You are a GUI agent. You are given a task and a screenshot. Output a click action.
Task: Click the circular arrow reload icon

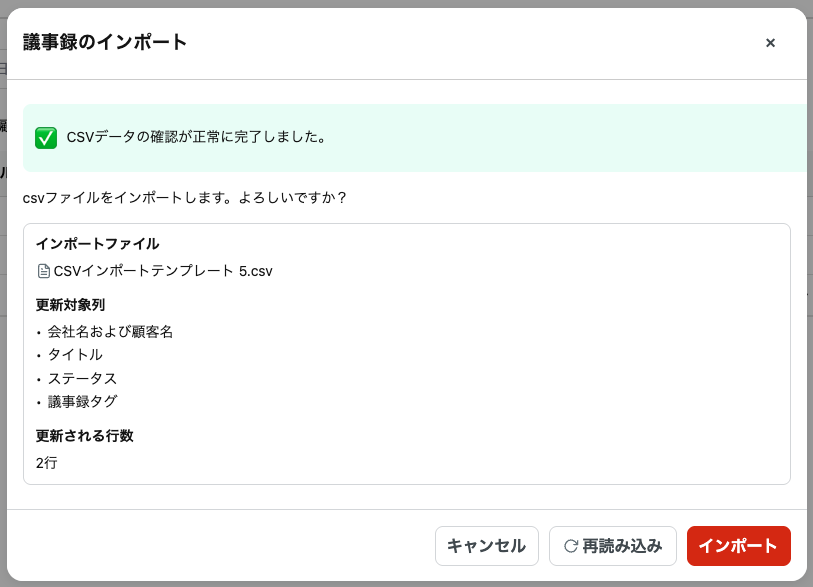pos(571,546)
